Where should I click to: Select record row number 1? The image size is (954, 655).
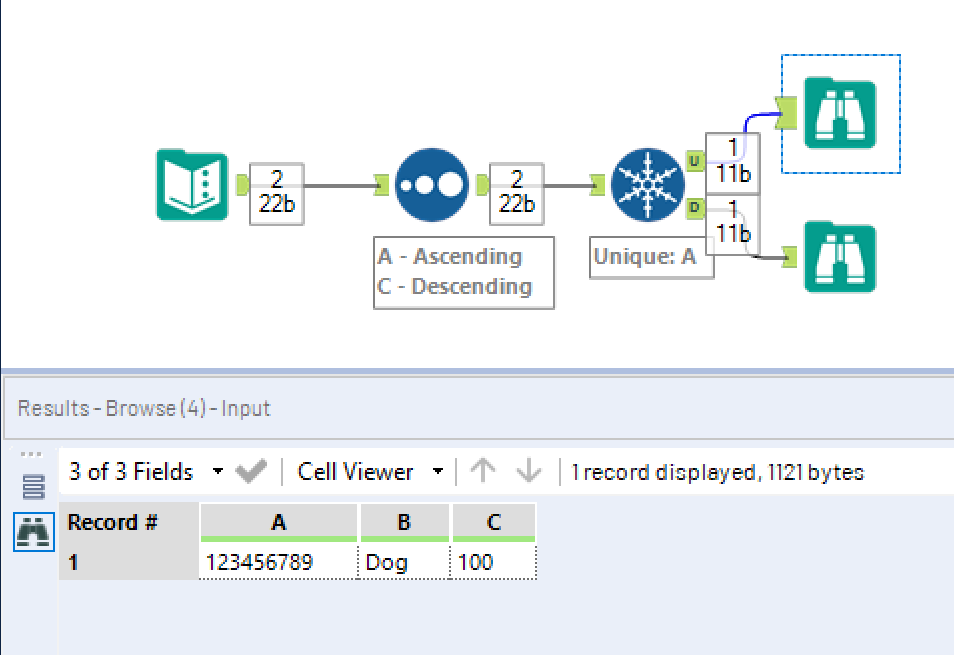pyautogui.click(x=129, y=562)
